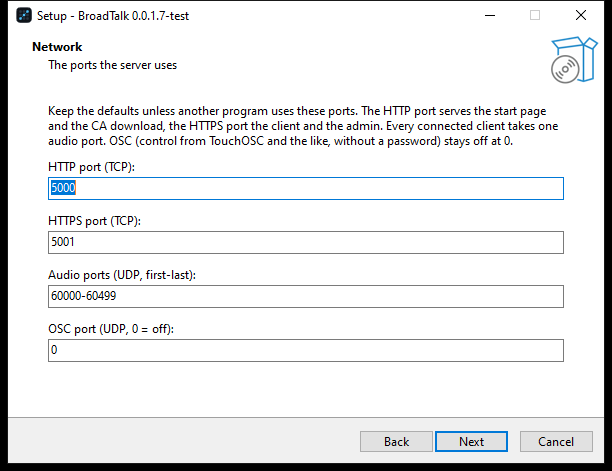Click the OSC port field containing 0
612x471 pixels.
[306, 350]
